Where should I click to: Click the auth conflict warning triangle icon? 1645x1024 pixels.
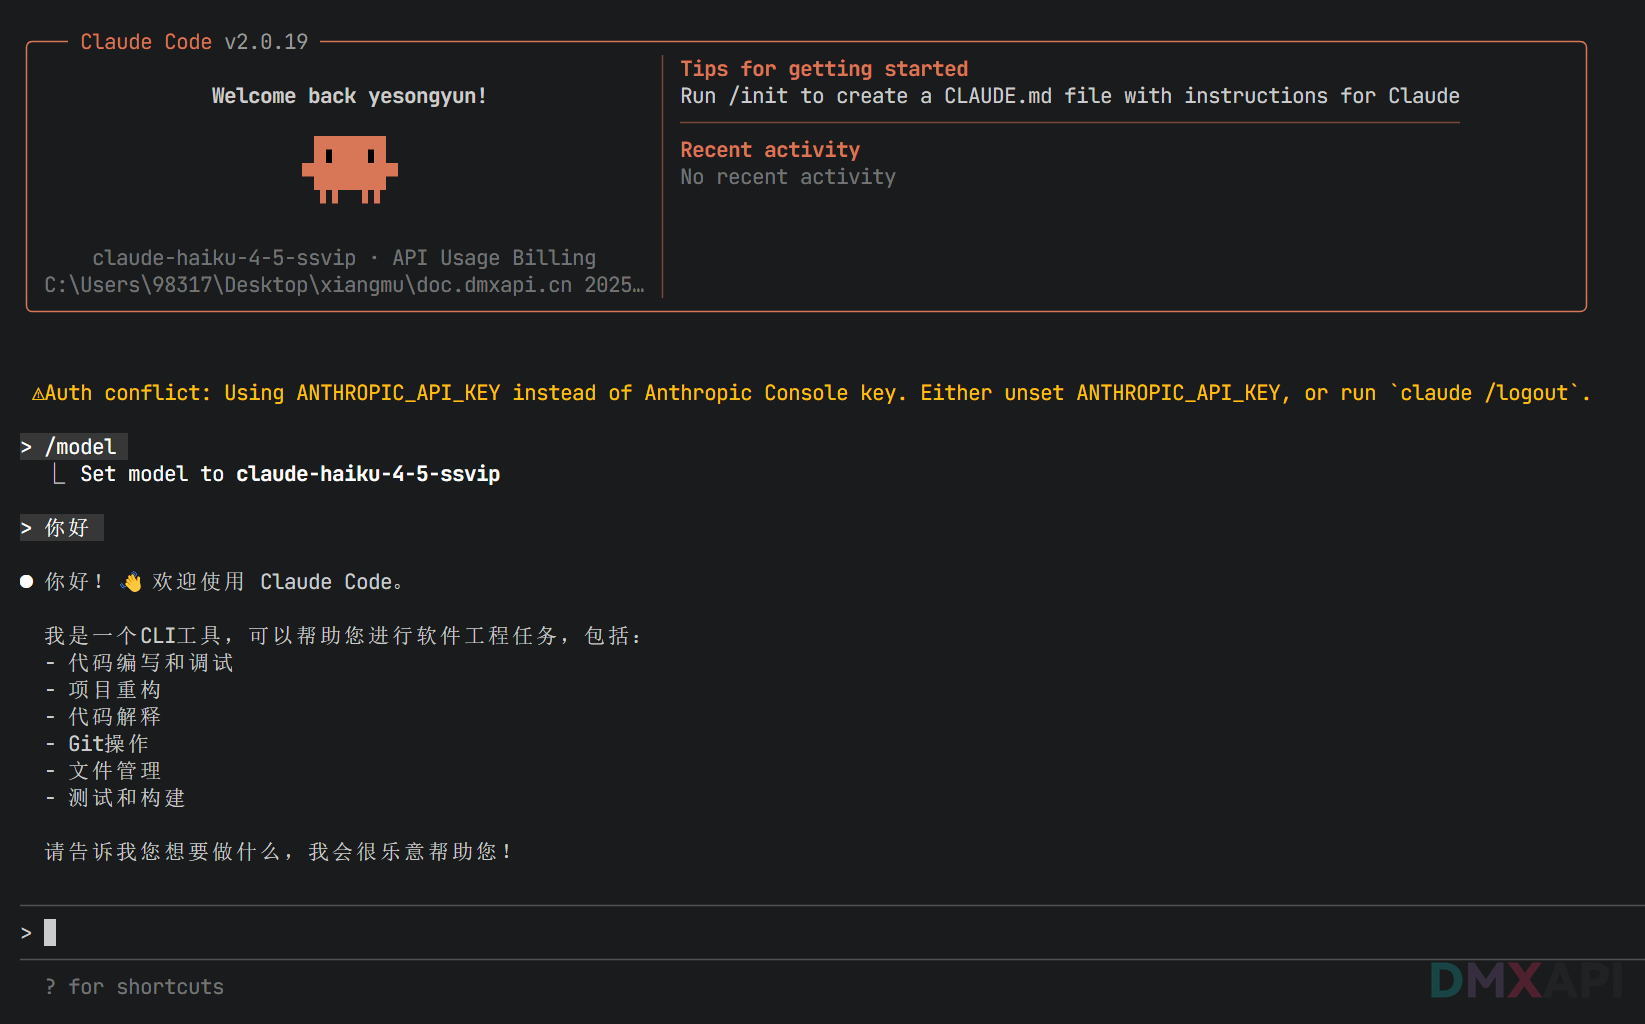pos(38,394)
